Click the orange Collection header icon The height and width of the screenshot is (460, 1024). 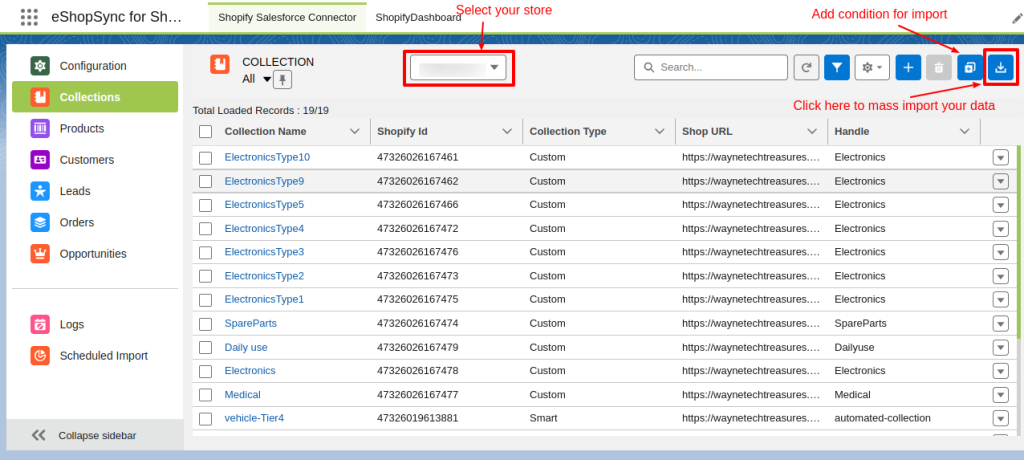pyautogui.click(x=220, y=64)
